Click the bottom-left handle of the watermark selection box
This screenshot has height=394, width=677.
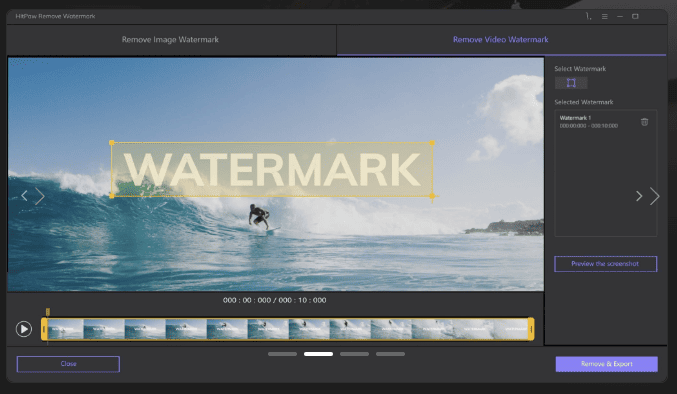(x=111, y=196)
